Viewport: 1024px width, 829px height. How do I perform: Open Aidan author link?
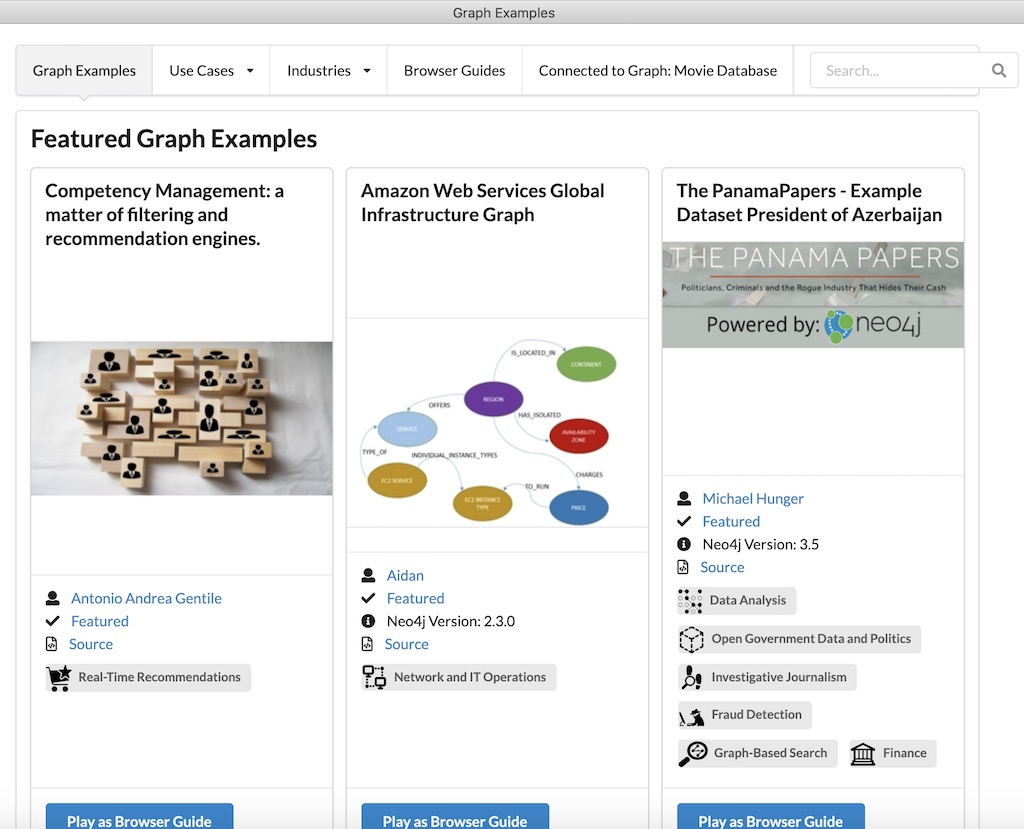point(405,575)
